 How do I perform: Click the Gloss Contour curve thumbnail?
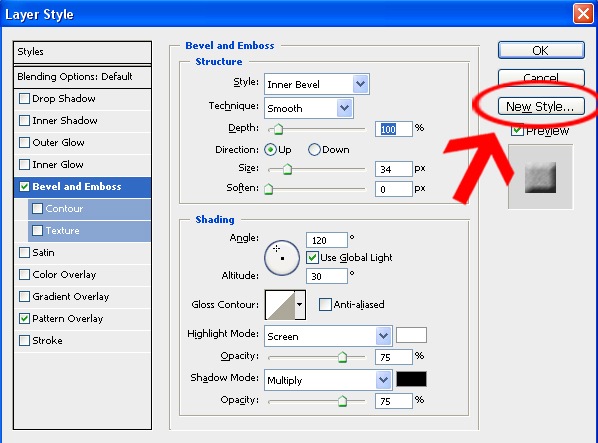pos(280,305)
